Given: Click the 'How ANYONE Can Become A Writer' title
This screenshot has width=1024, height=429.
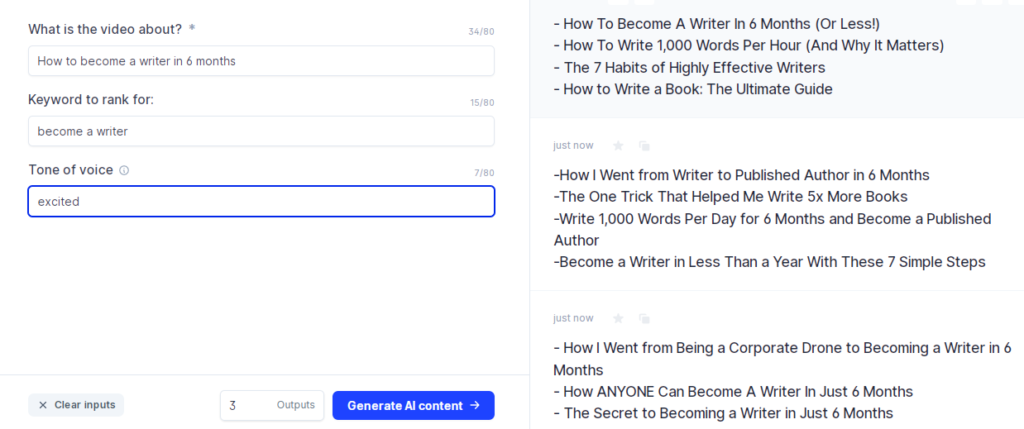Looking at the screenshot, I should point(733,391).
